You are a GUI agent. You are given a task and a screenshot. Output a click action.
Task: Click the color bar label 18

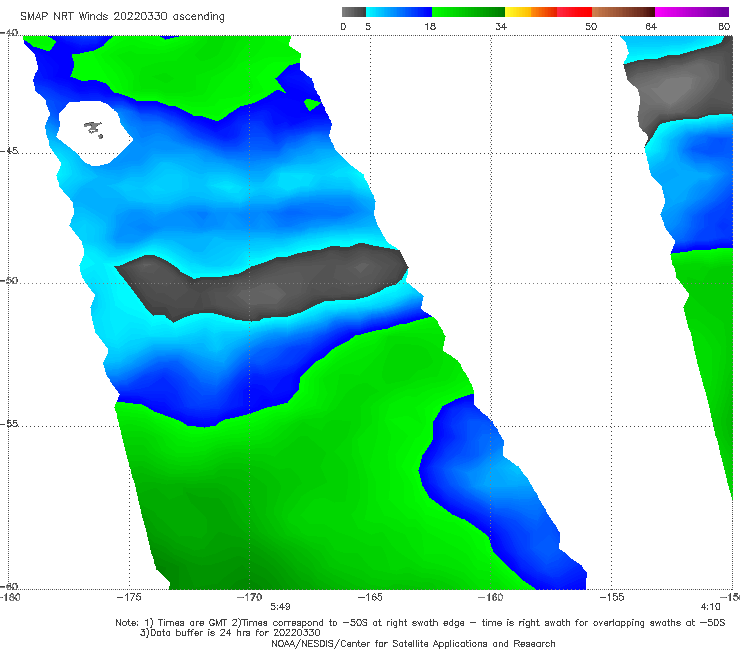click(430, 26)
